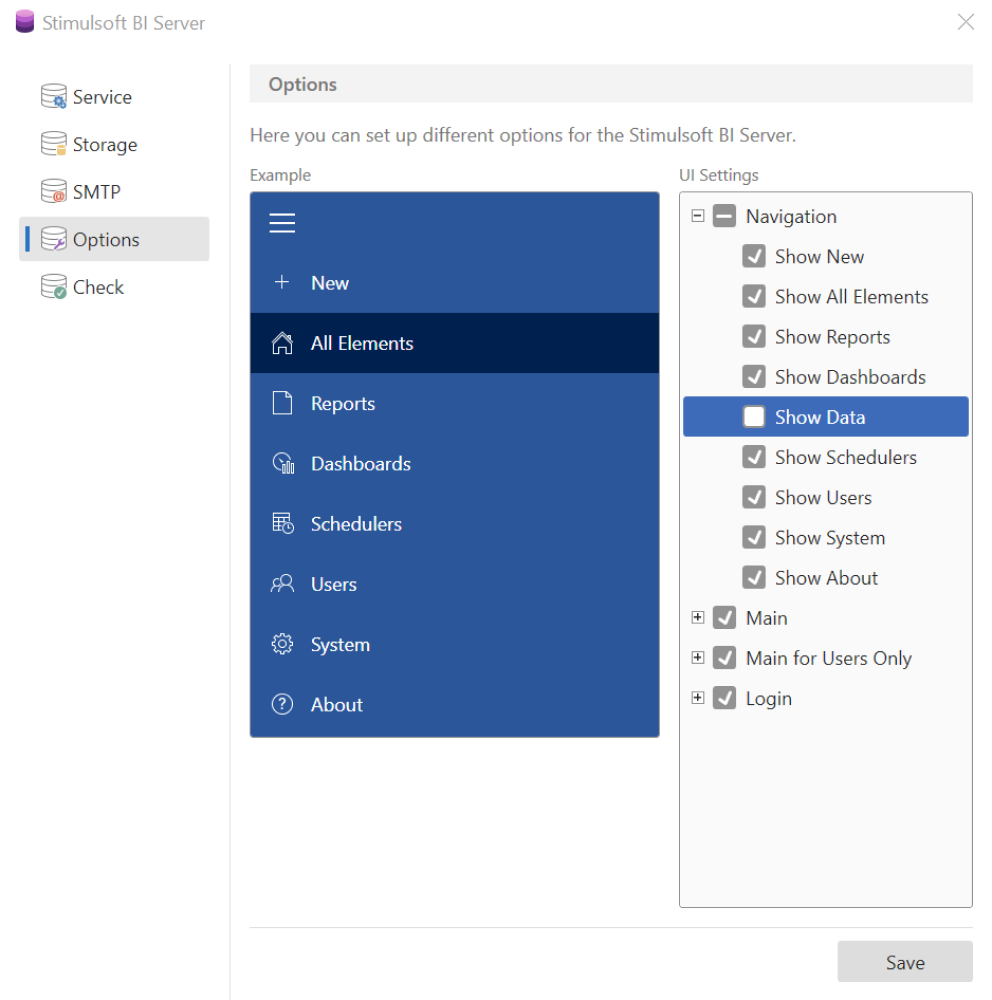Toggle the Main for Users Only checkbox
This screenshot has height=1000, width=992.
pyautogui.click(x=724, y=658)
